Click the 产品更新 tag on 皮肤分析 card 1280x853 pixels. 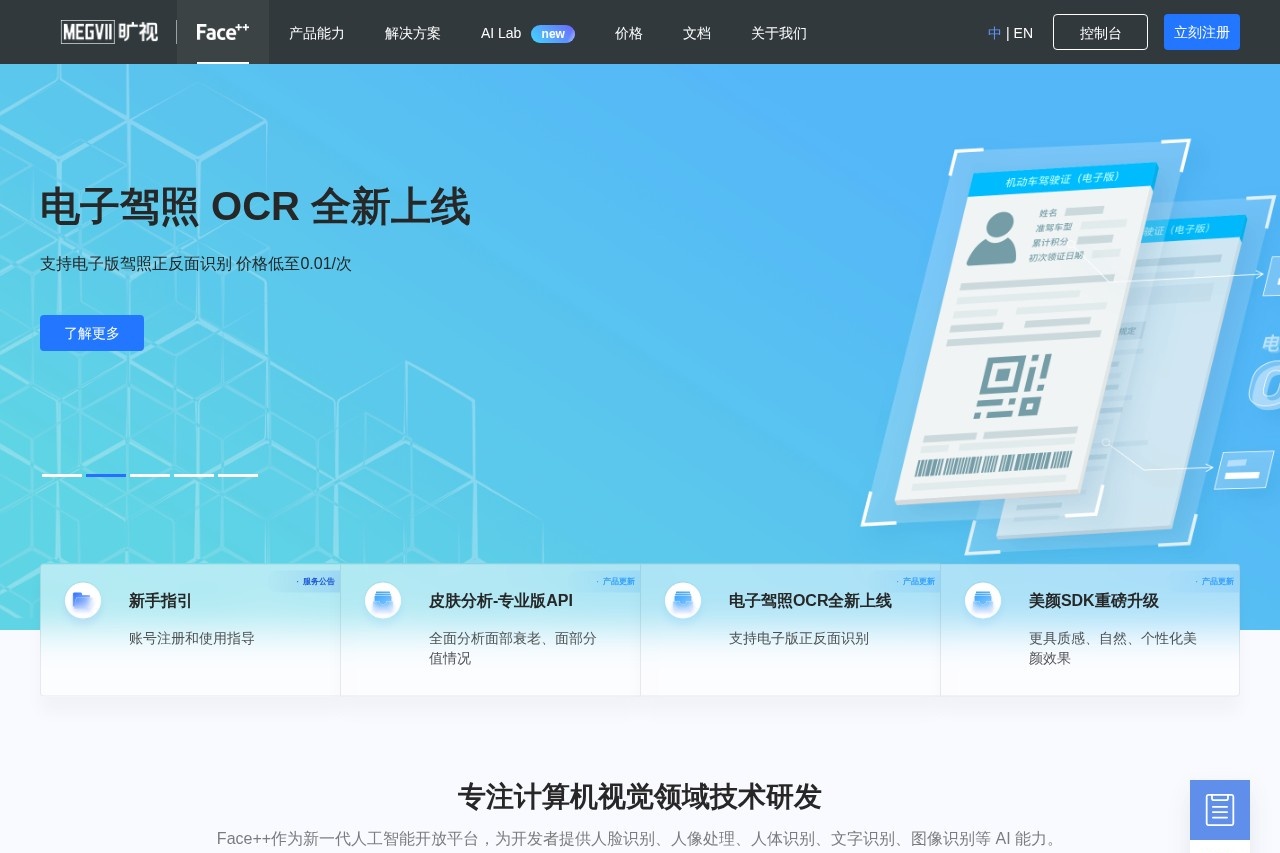616,581
